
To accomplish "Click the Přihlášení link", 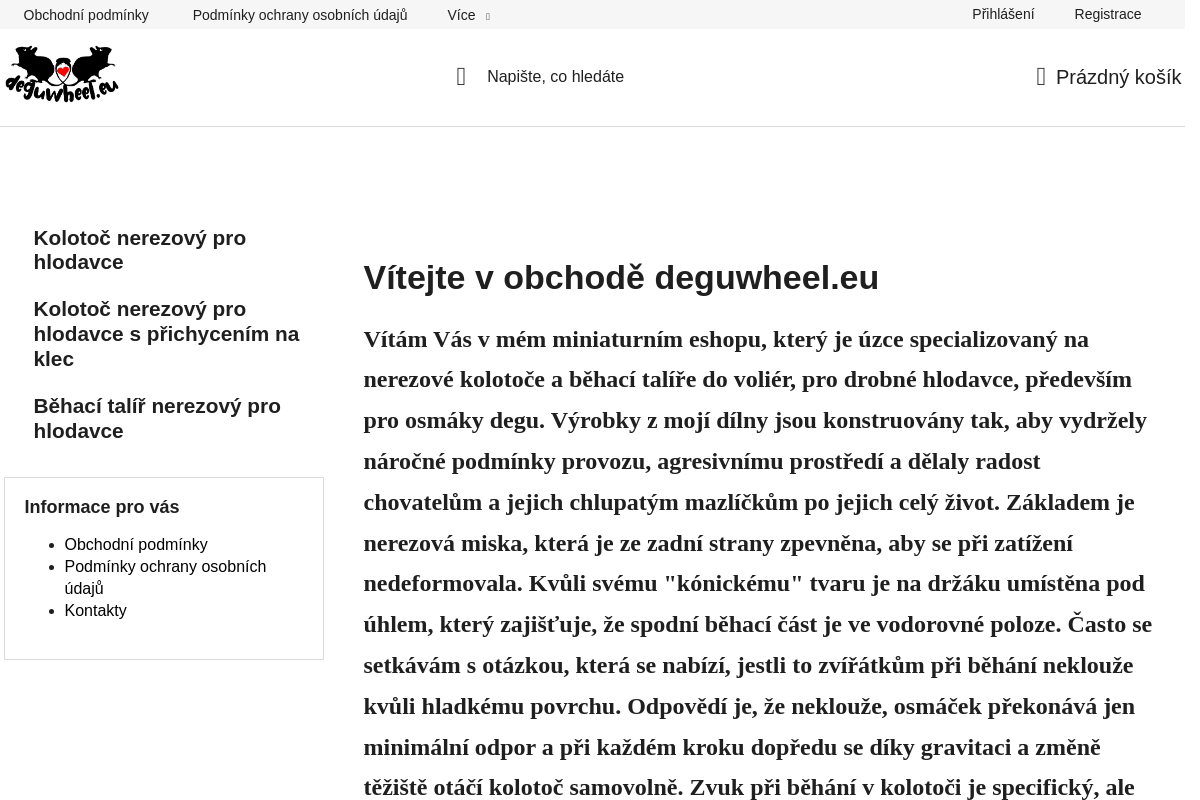I will click(1003, 14).
